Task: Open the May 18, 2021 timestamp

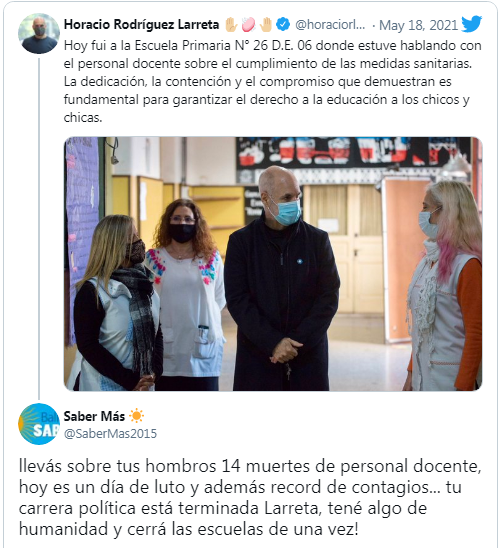Action: coord(418,25)
